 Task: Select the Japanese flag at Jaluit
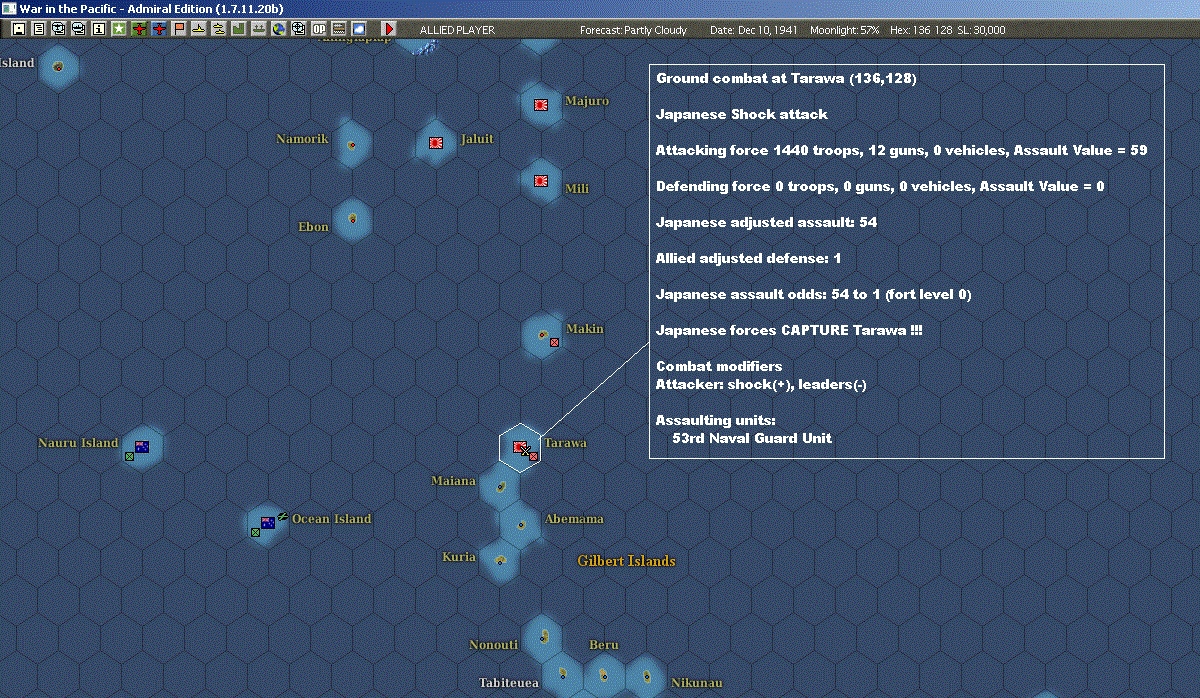[x=436, y=143]
